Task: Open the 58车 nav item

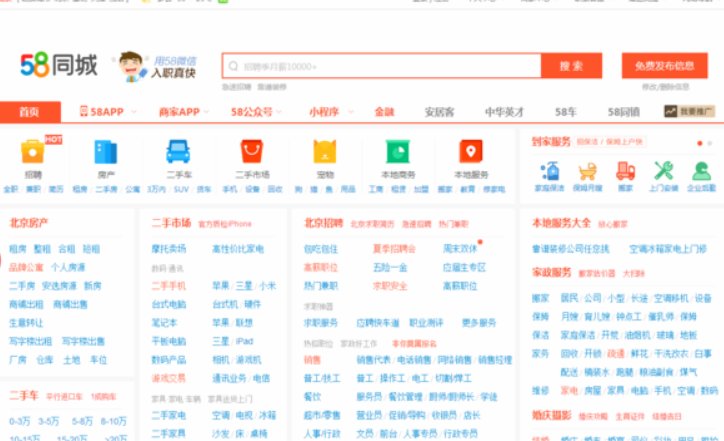Action: 565,112
